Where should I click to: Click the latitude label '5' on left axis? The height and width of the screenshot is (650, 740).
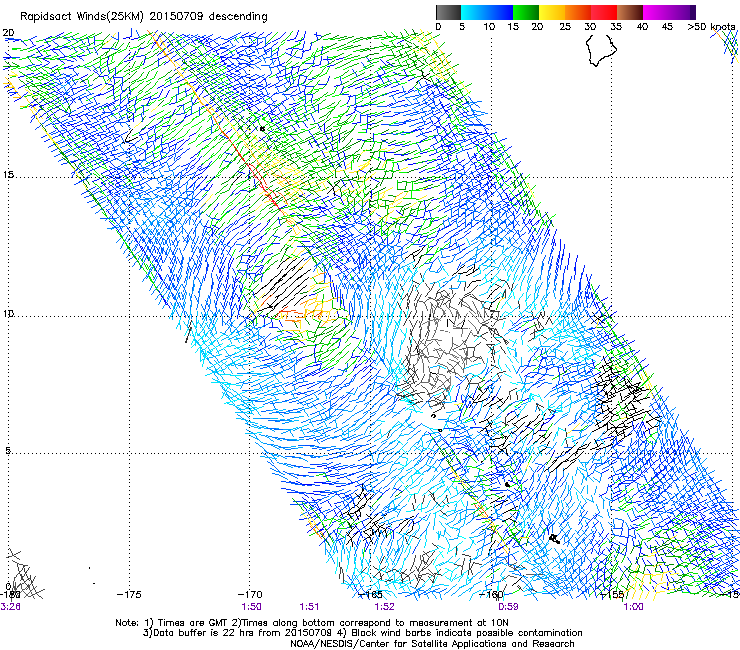[8, 450]
